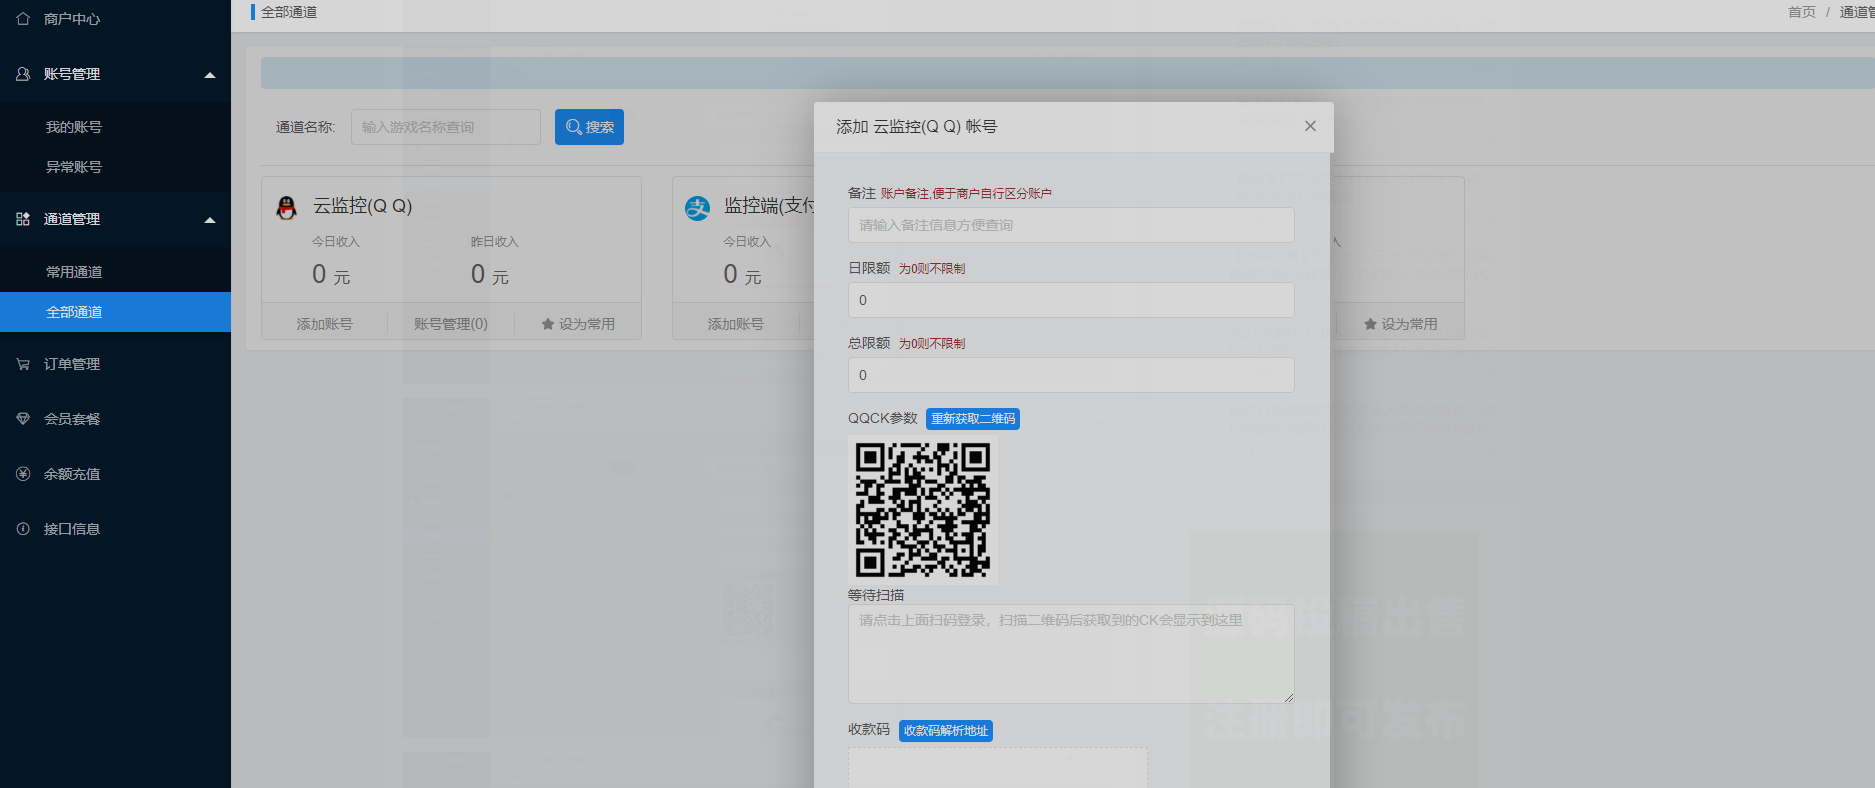Viewport: 1875px width, 788px height.
Task: Click the 订单管理 cart icon
Action: click(x=23, y=364)
